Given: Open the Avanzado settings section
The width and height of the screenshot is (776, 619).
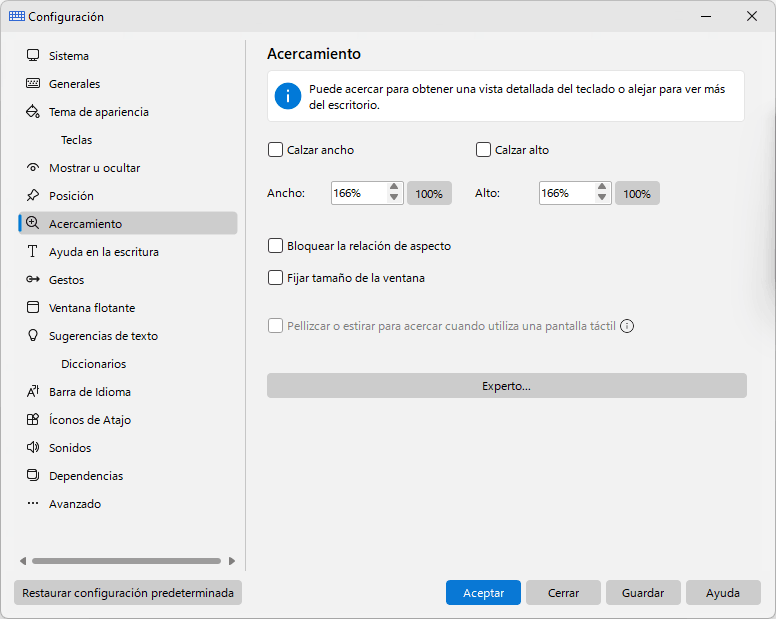Looking at the screenshot, I should (75, 504).
